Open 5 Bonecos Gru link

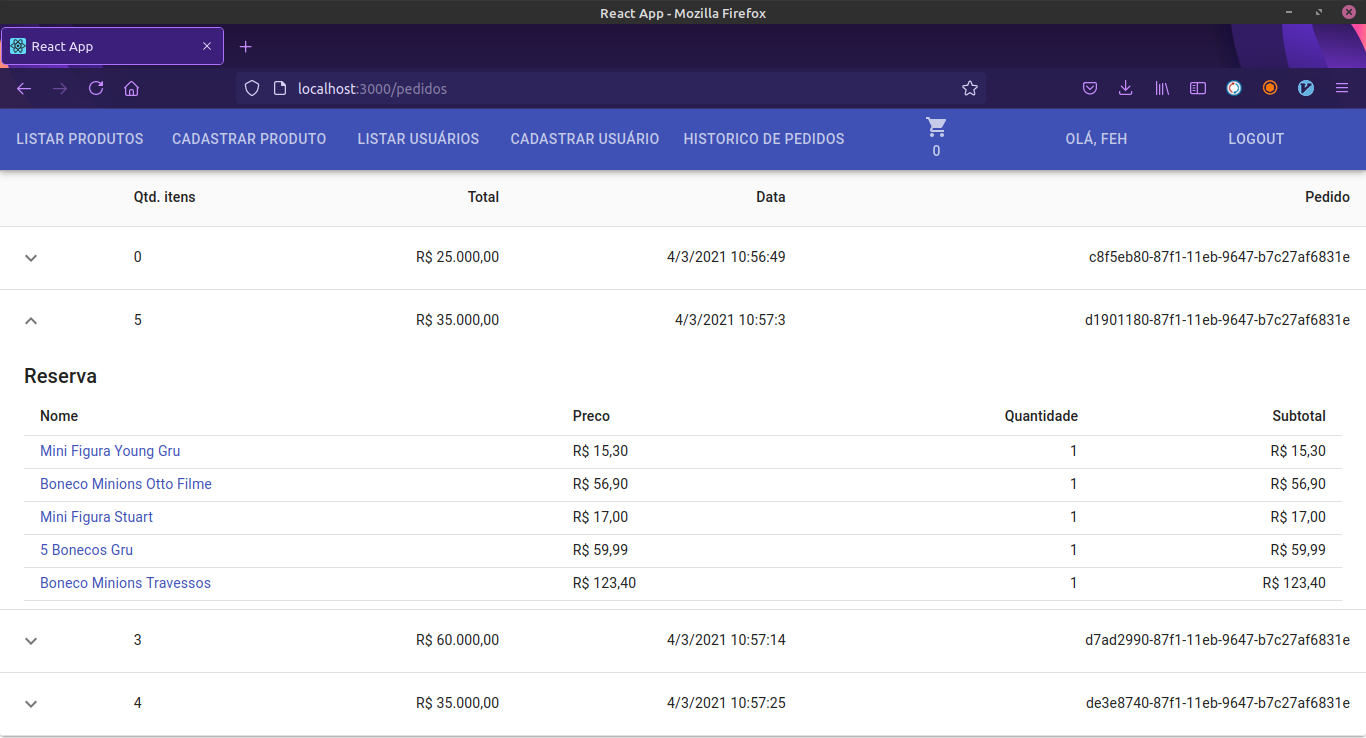(86, 550)
